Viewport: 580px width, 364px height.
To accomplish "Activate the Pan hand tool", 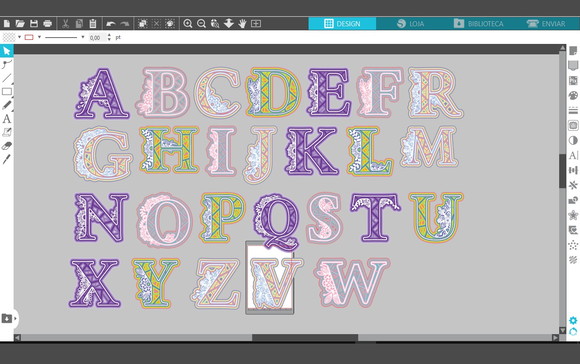I will 242,24.
